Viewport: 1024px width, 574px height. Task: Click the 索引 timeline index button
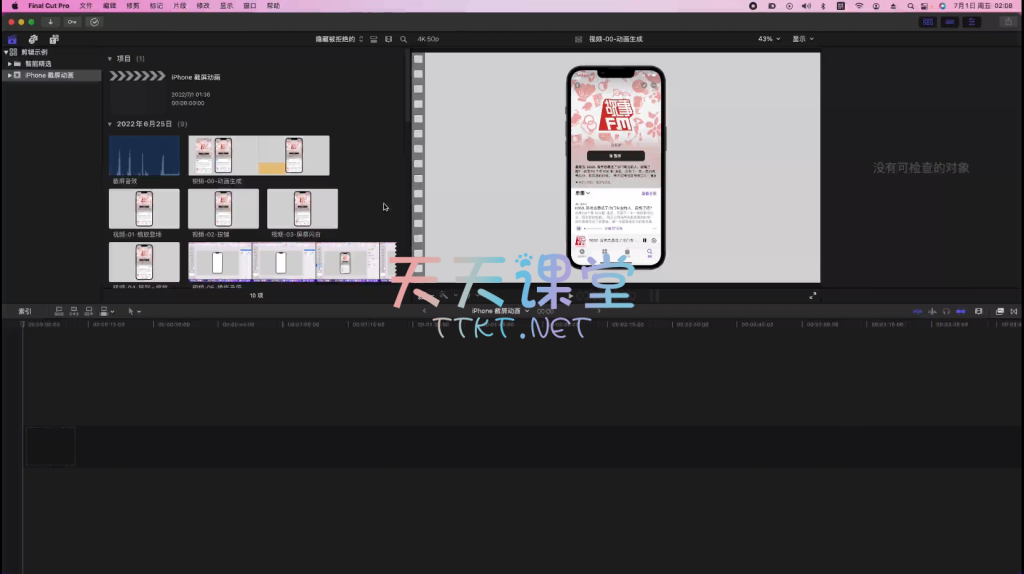(24, 311)
